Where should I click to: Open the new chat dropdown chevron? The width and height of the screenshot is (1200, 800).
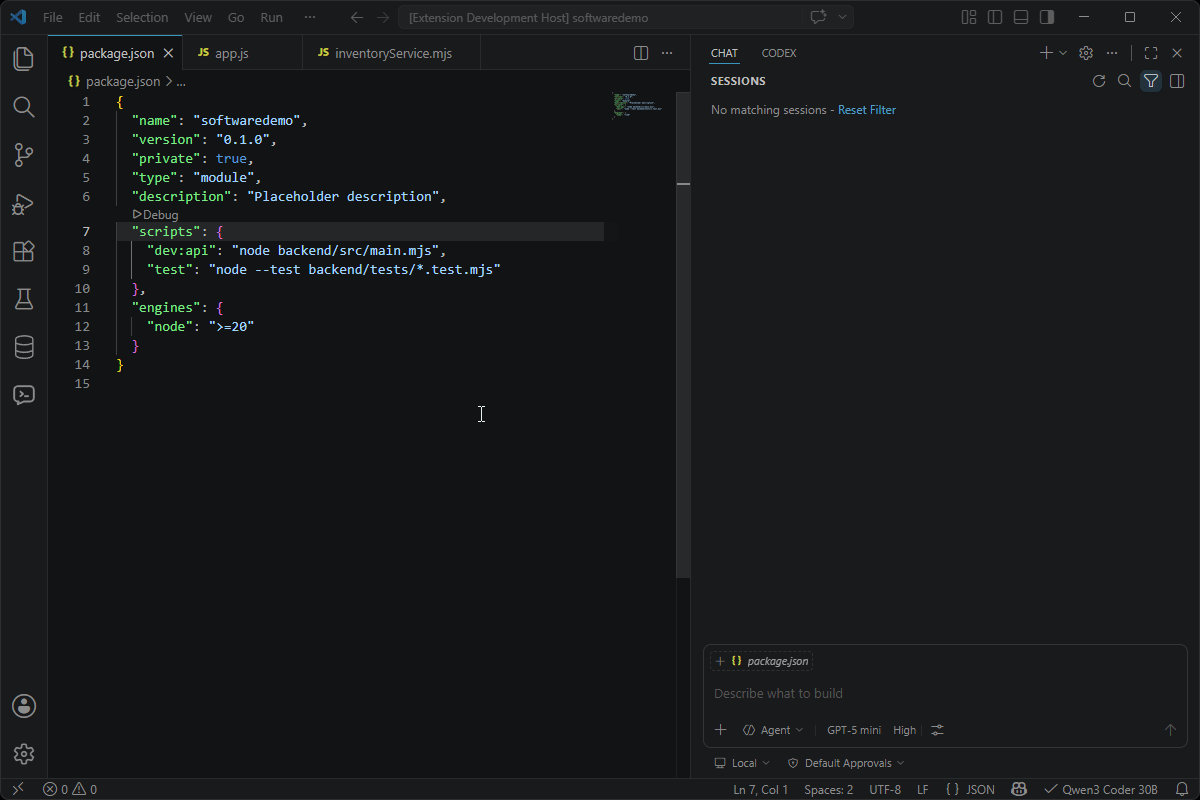1063,53
